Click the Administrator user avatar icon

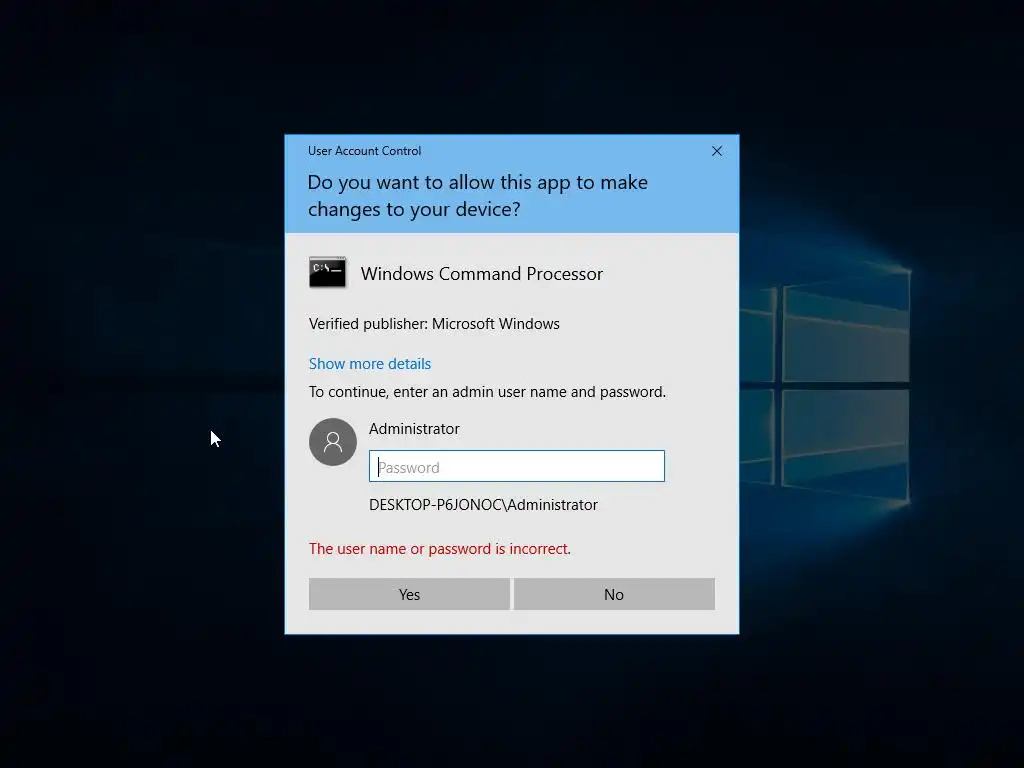[x=332, y=442]
